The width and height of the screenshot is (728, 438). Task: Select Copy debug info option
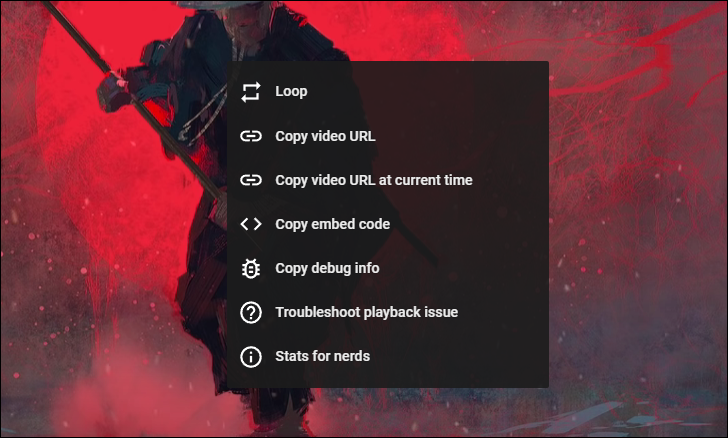tap(388, 268)
